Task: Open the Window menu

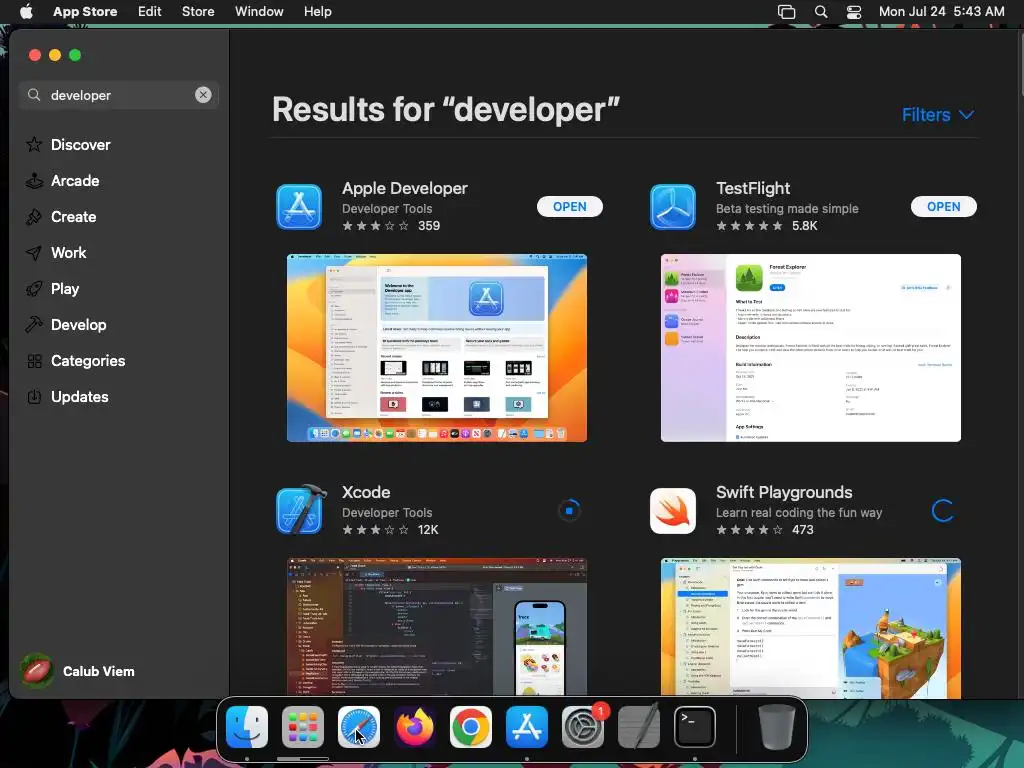Action: 259,11
